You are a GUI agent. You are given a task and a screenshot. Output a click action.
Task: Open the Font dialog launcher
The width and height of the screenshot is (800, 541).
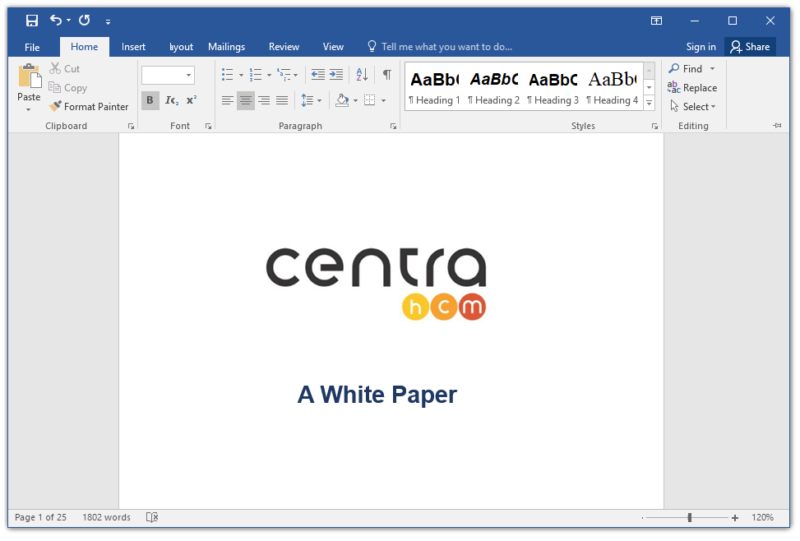[208, 126]
